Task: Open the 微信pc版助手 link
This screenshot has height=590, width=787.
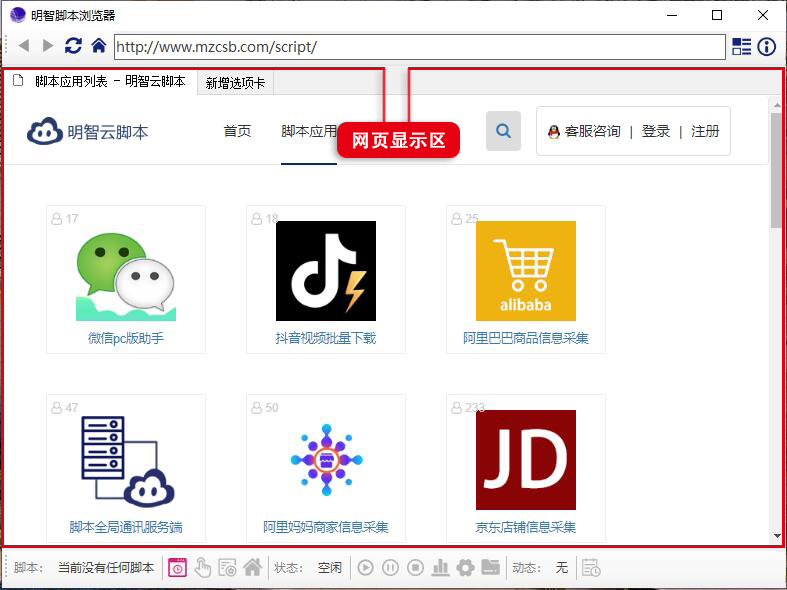Action: (x=126, y=338)
